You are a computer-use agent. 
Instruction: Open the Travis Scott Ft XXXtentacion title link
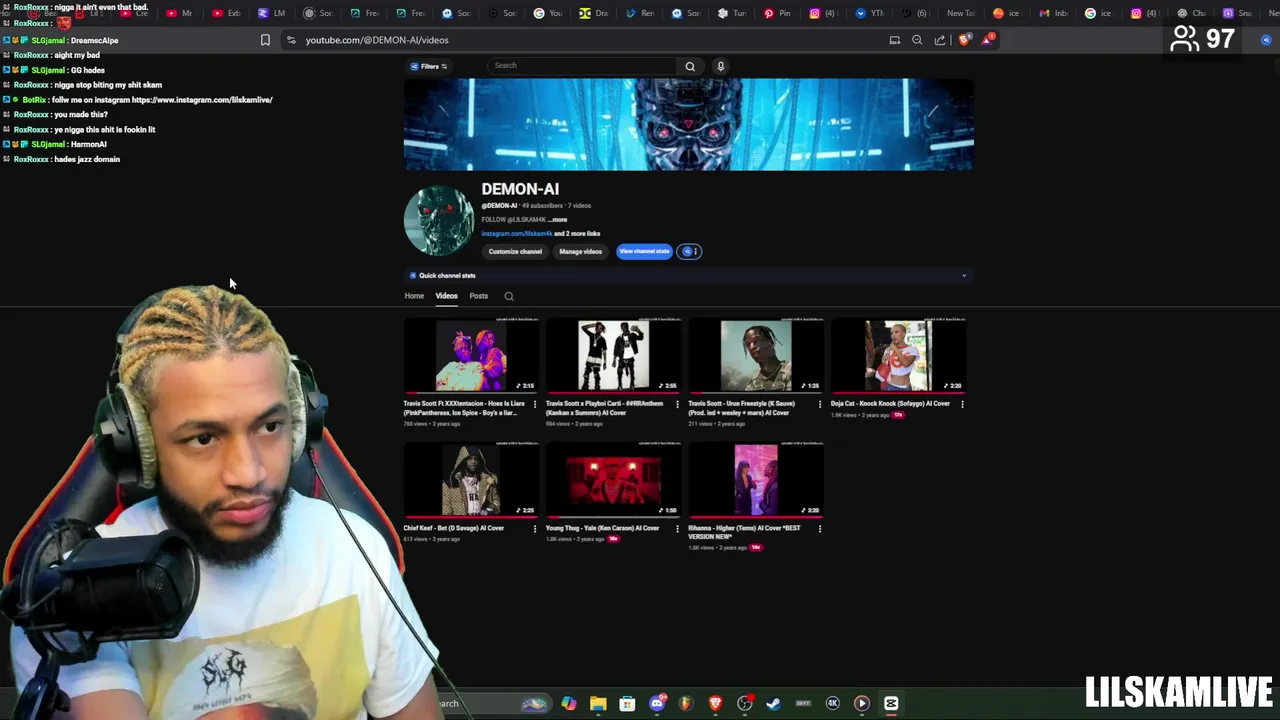pyautogui.click(x=464, y=408)
